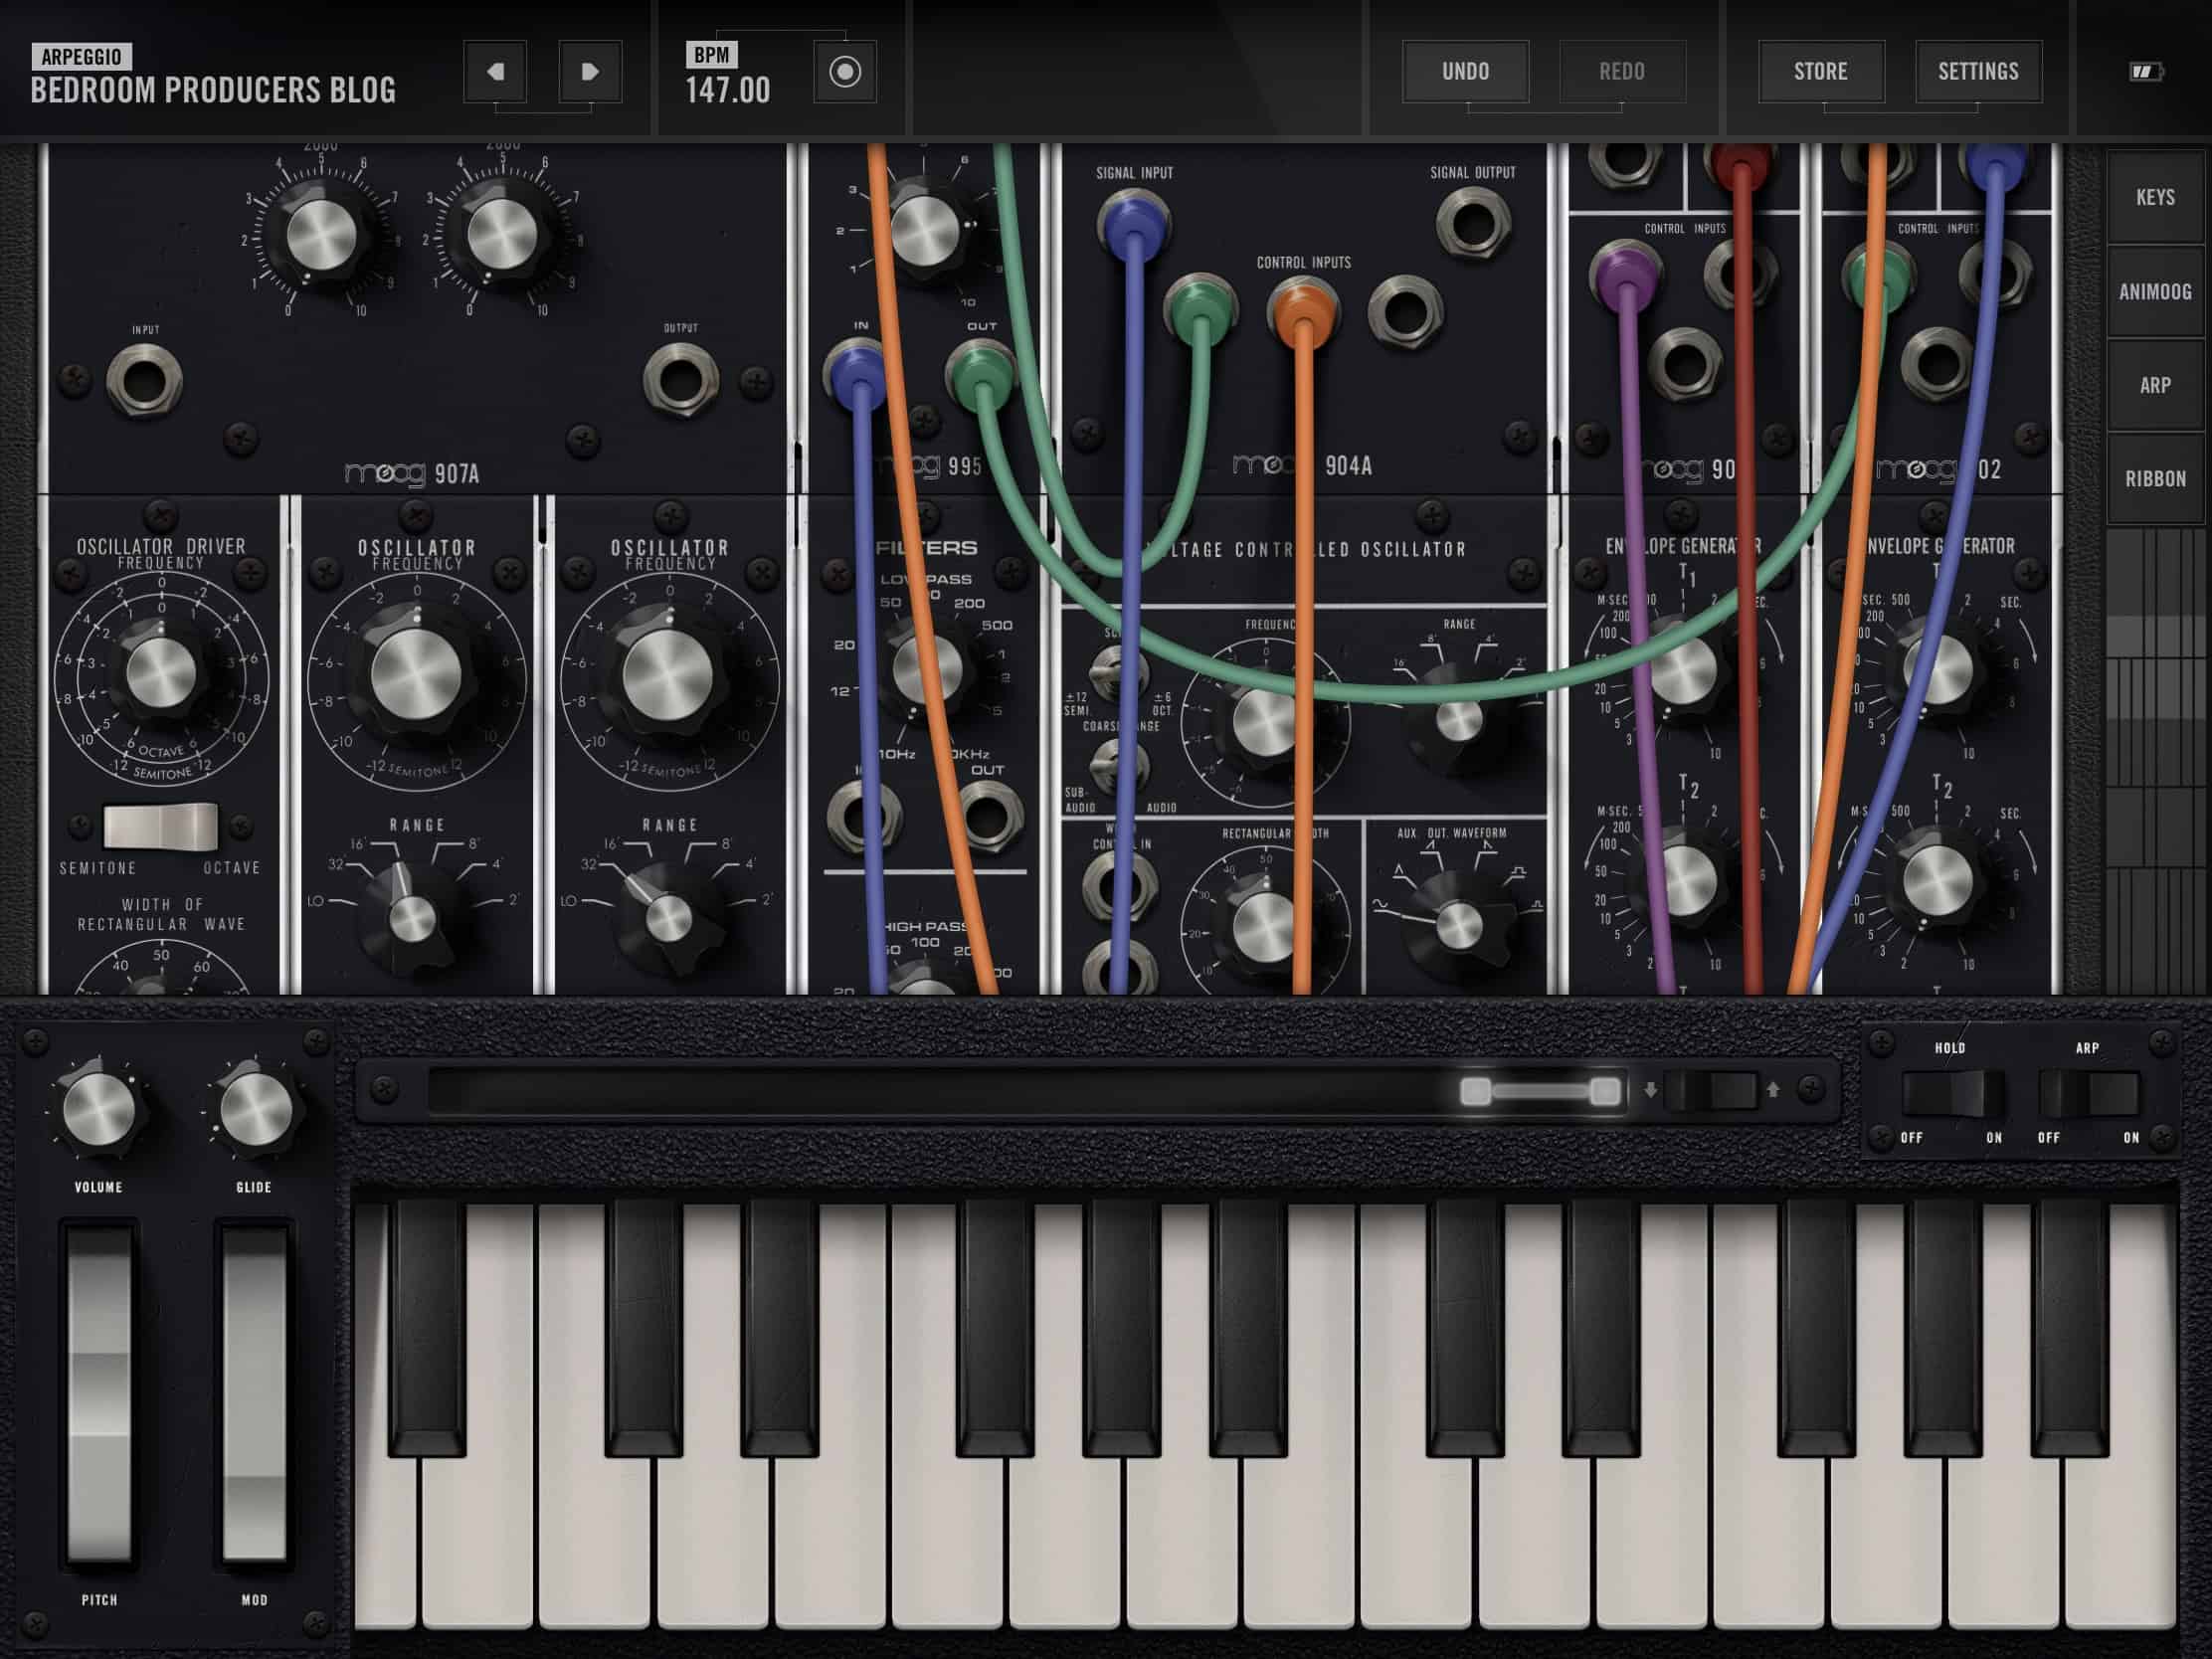Switch to the ARP tab
The width and height of the screenshot is (2212, 1659).
[2155, 385]
